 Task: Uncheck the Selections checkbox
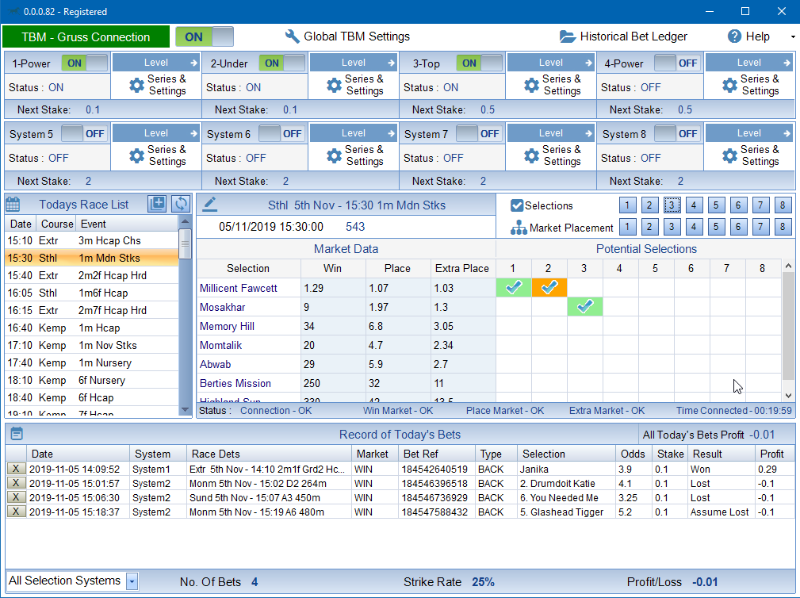click(x=517, y=206)
